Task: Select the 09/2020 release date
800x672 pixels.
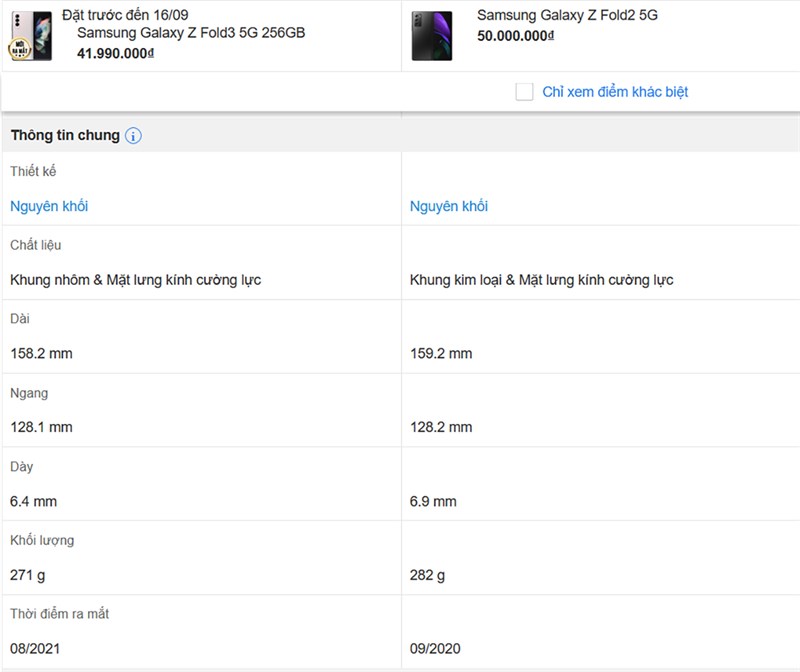Action: point(435,649)
